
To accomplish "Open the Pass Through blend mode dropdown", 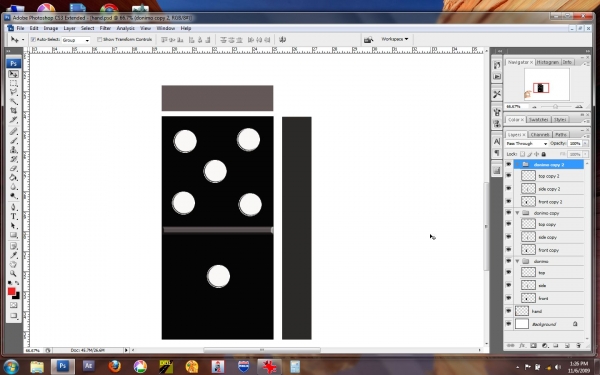I will pyautogui.click(x=527, y=143).
